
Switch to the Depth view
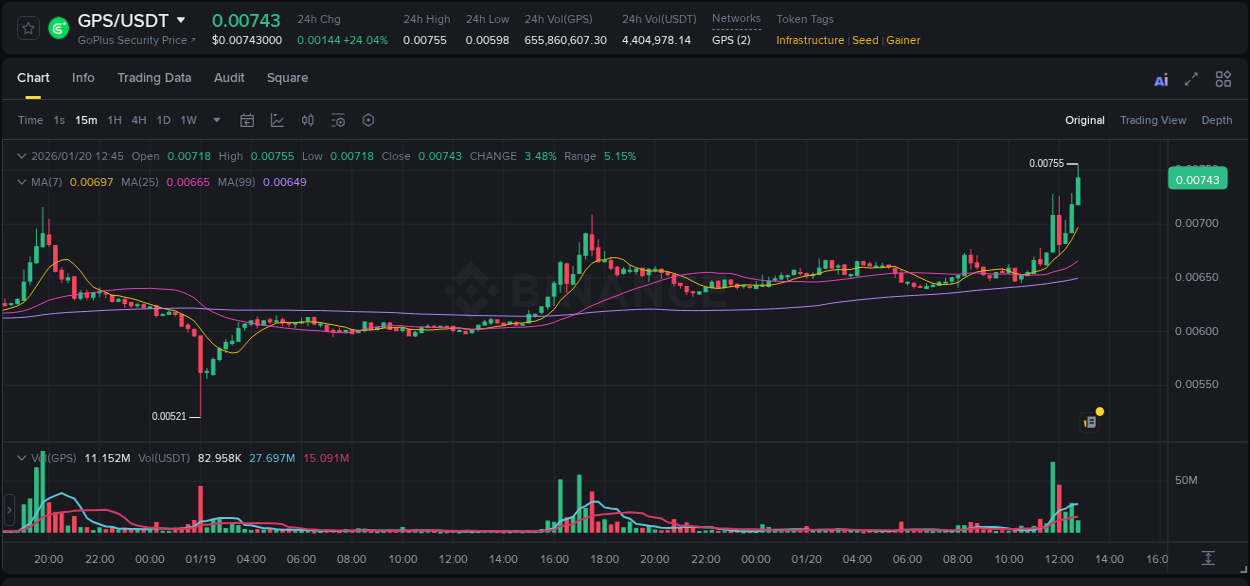(x=1217, y=120)
